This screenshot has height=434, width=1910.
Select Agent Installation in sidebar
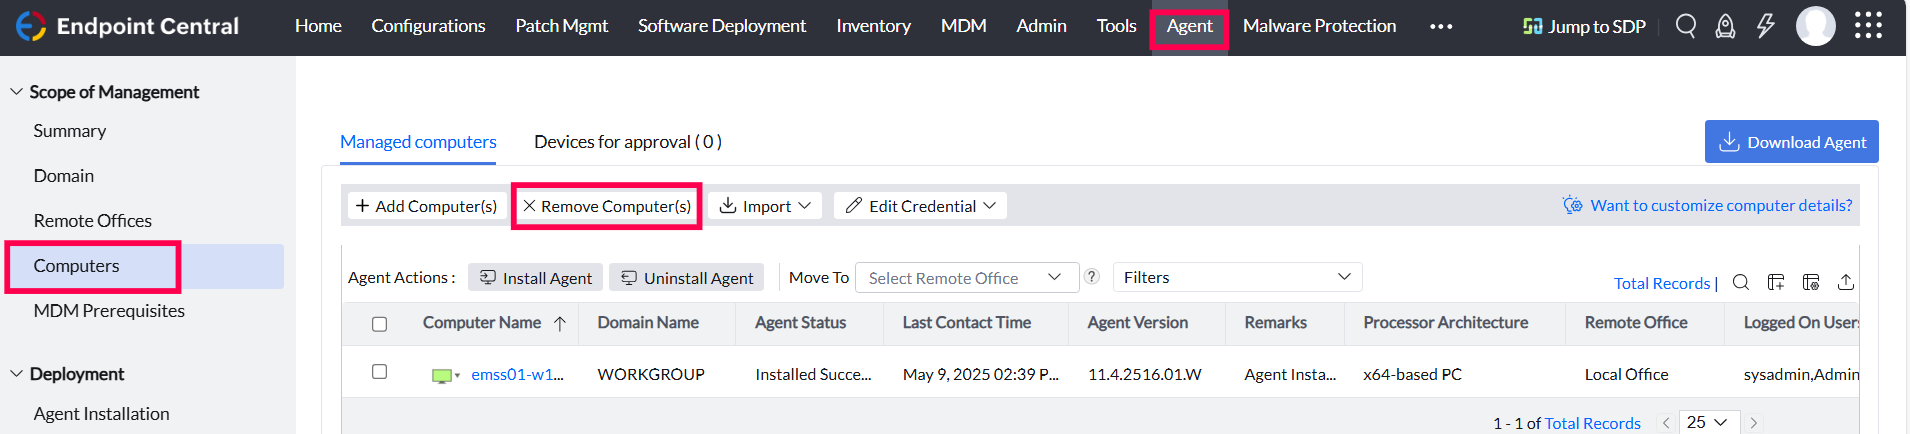pos(101,414)
